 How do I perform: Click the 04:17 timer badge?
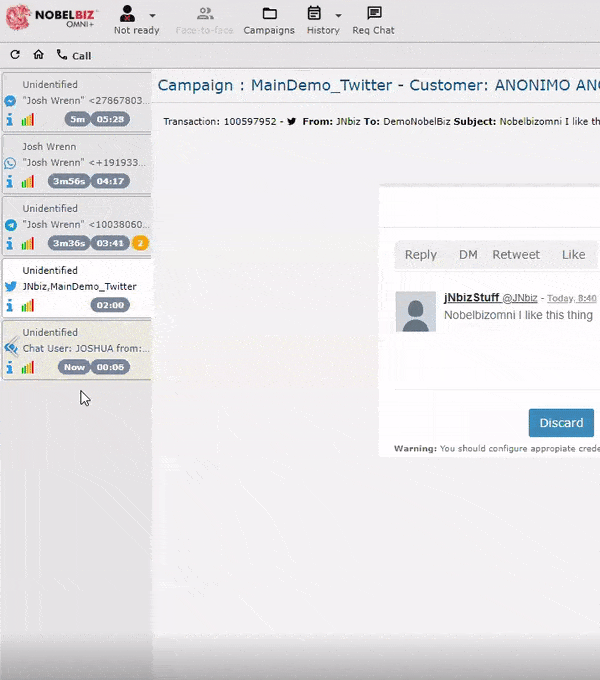coord(110,181)
